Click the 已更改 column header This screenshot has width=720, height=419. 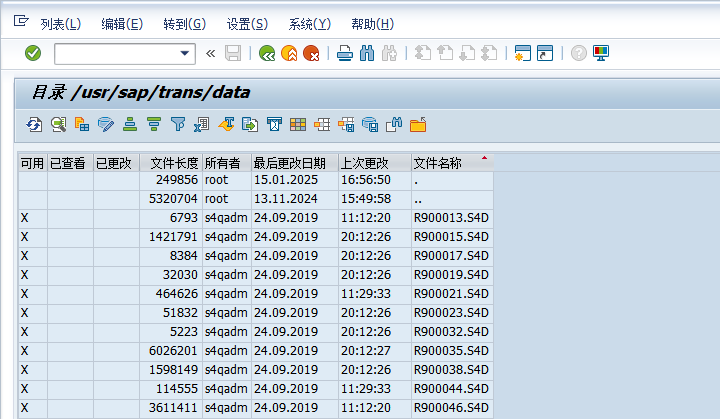(117, 163)
